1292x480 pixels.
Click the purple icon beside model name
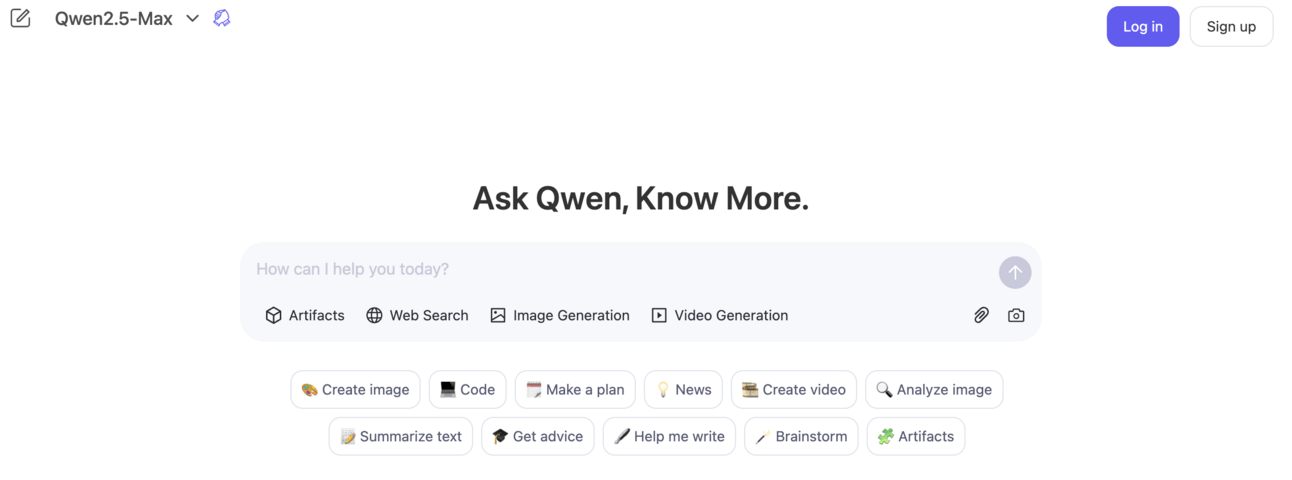(222, 18)
